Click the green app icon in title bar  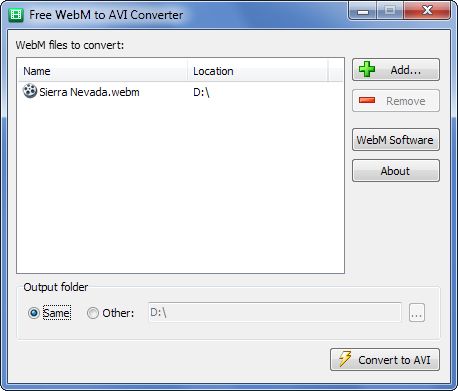16,15
